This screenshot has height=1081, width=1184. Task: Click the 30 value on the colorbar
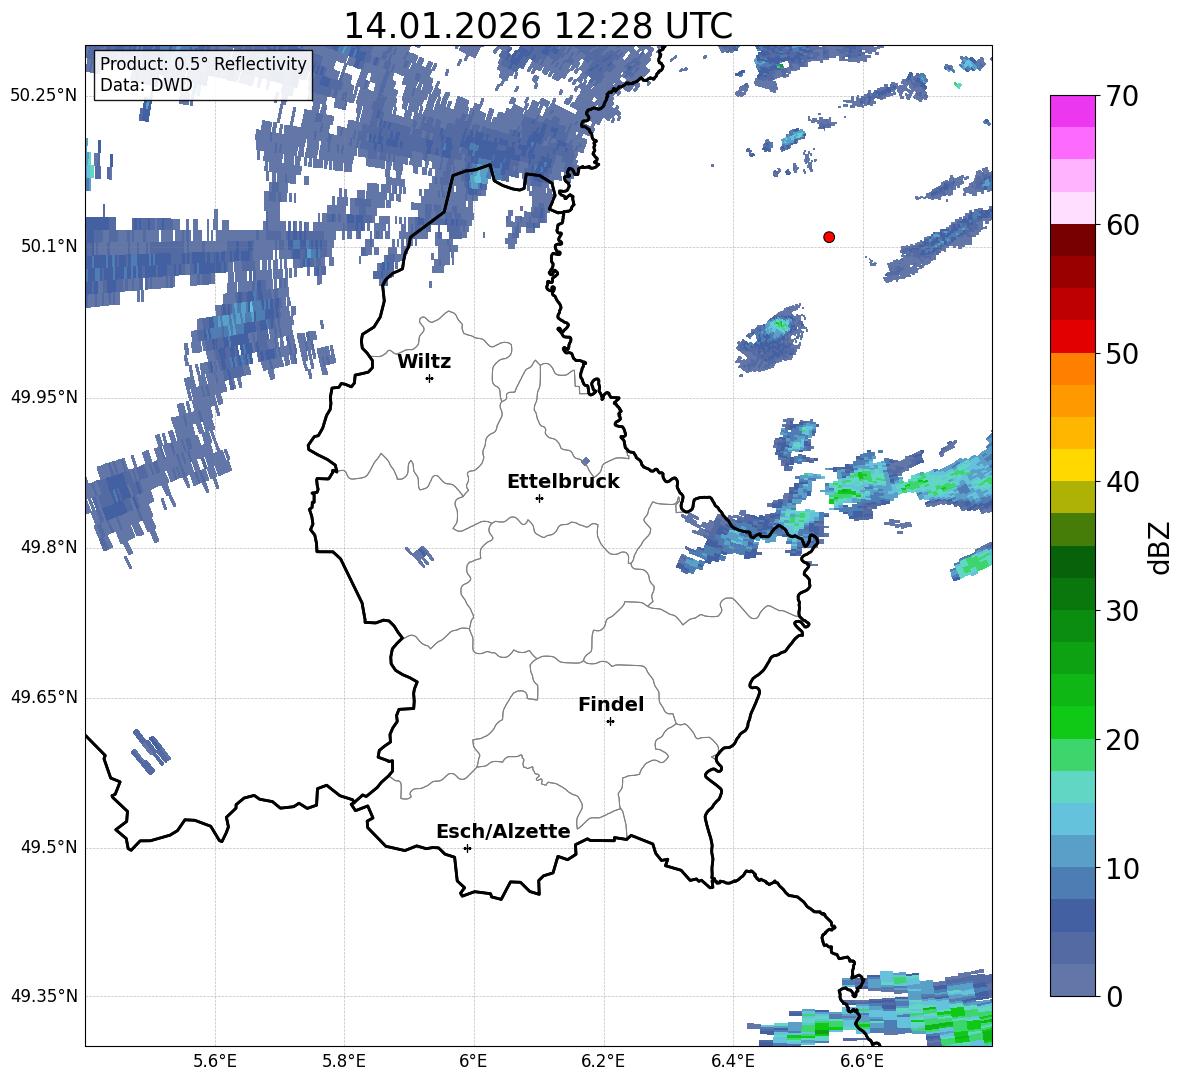1122,611
